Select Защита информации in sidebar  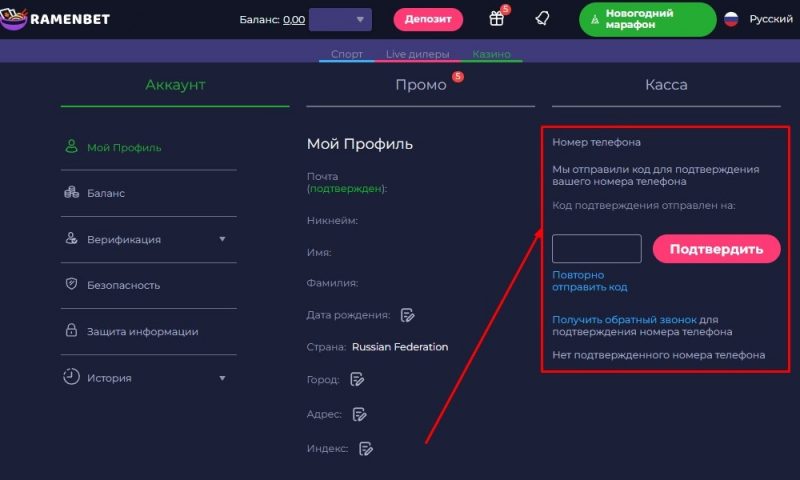(x=142, y=332)
